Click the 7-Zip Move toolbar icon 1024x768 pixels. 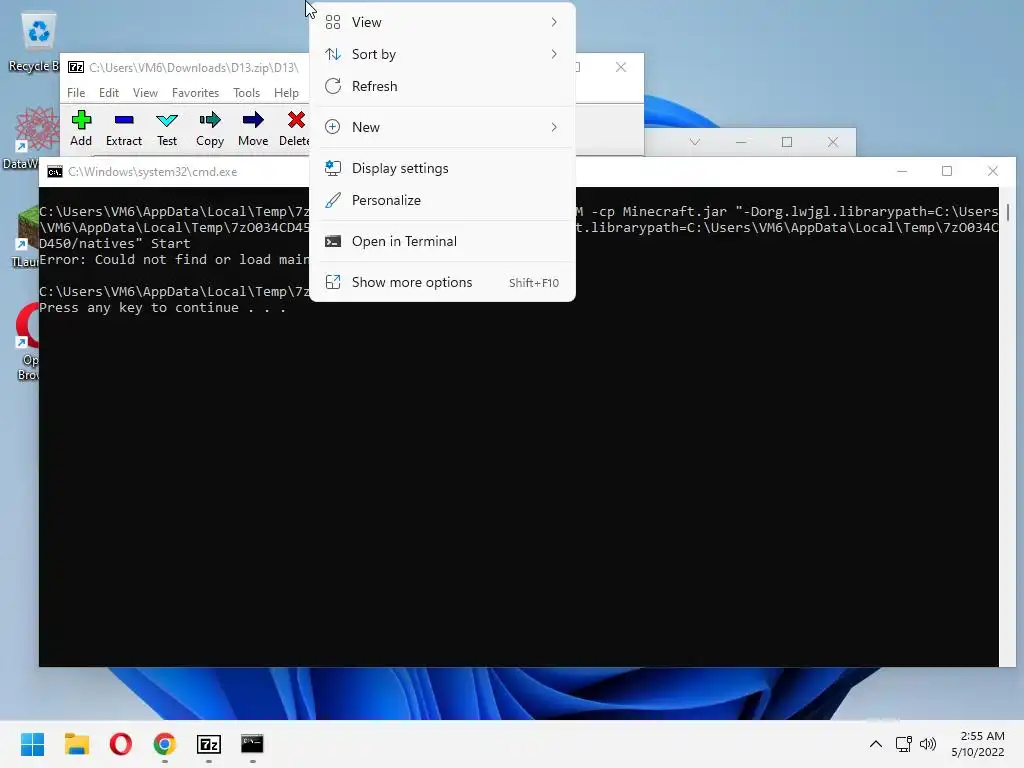[x=253, y=120]
